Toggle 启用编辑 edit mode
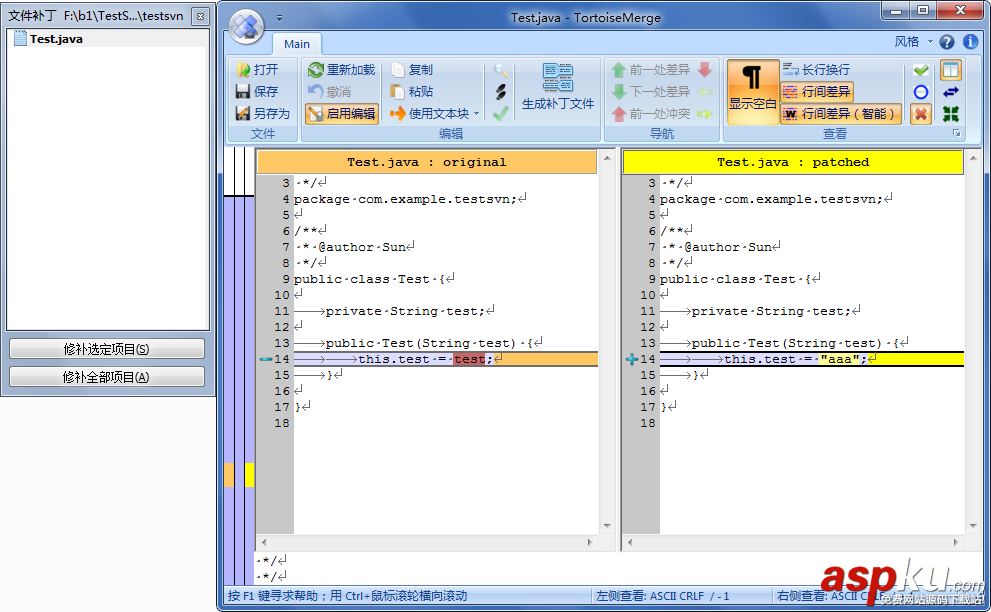This screenshot has width=991, height=612. (x=342, y=114)
